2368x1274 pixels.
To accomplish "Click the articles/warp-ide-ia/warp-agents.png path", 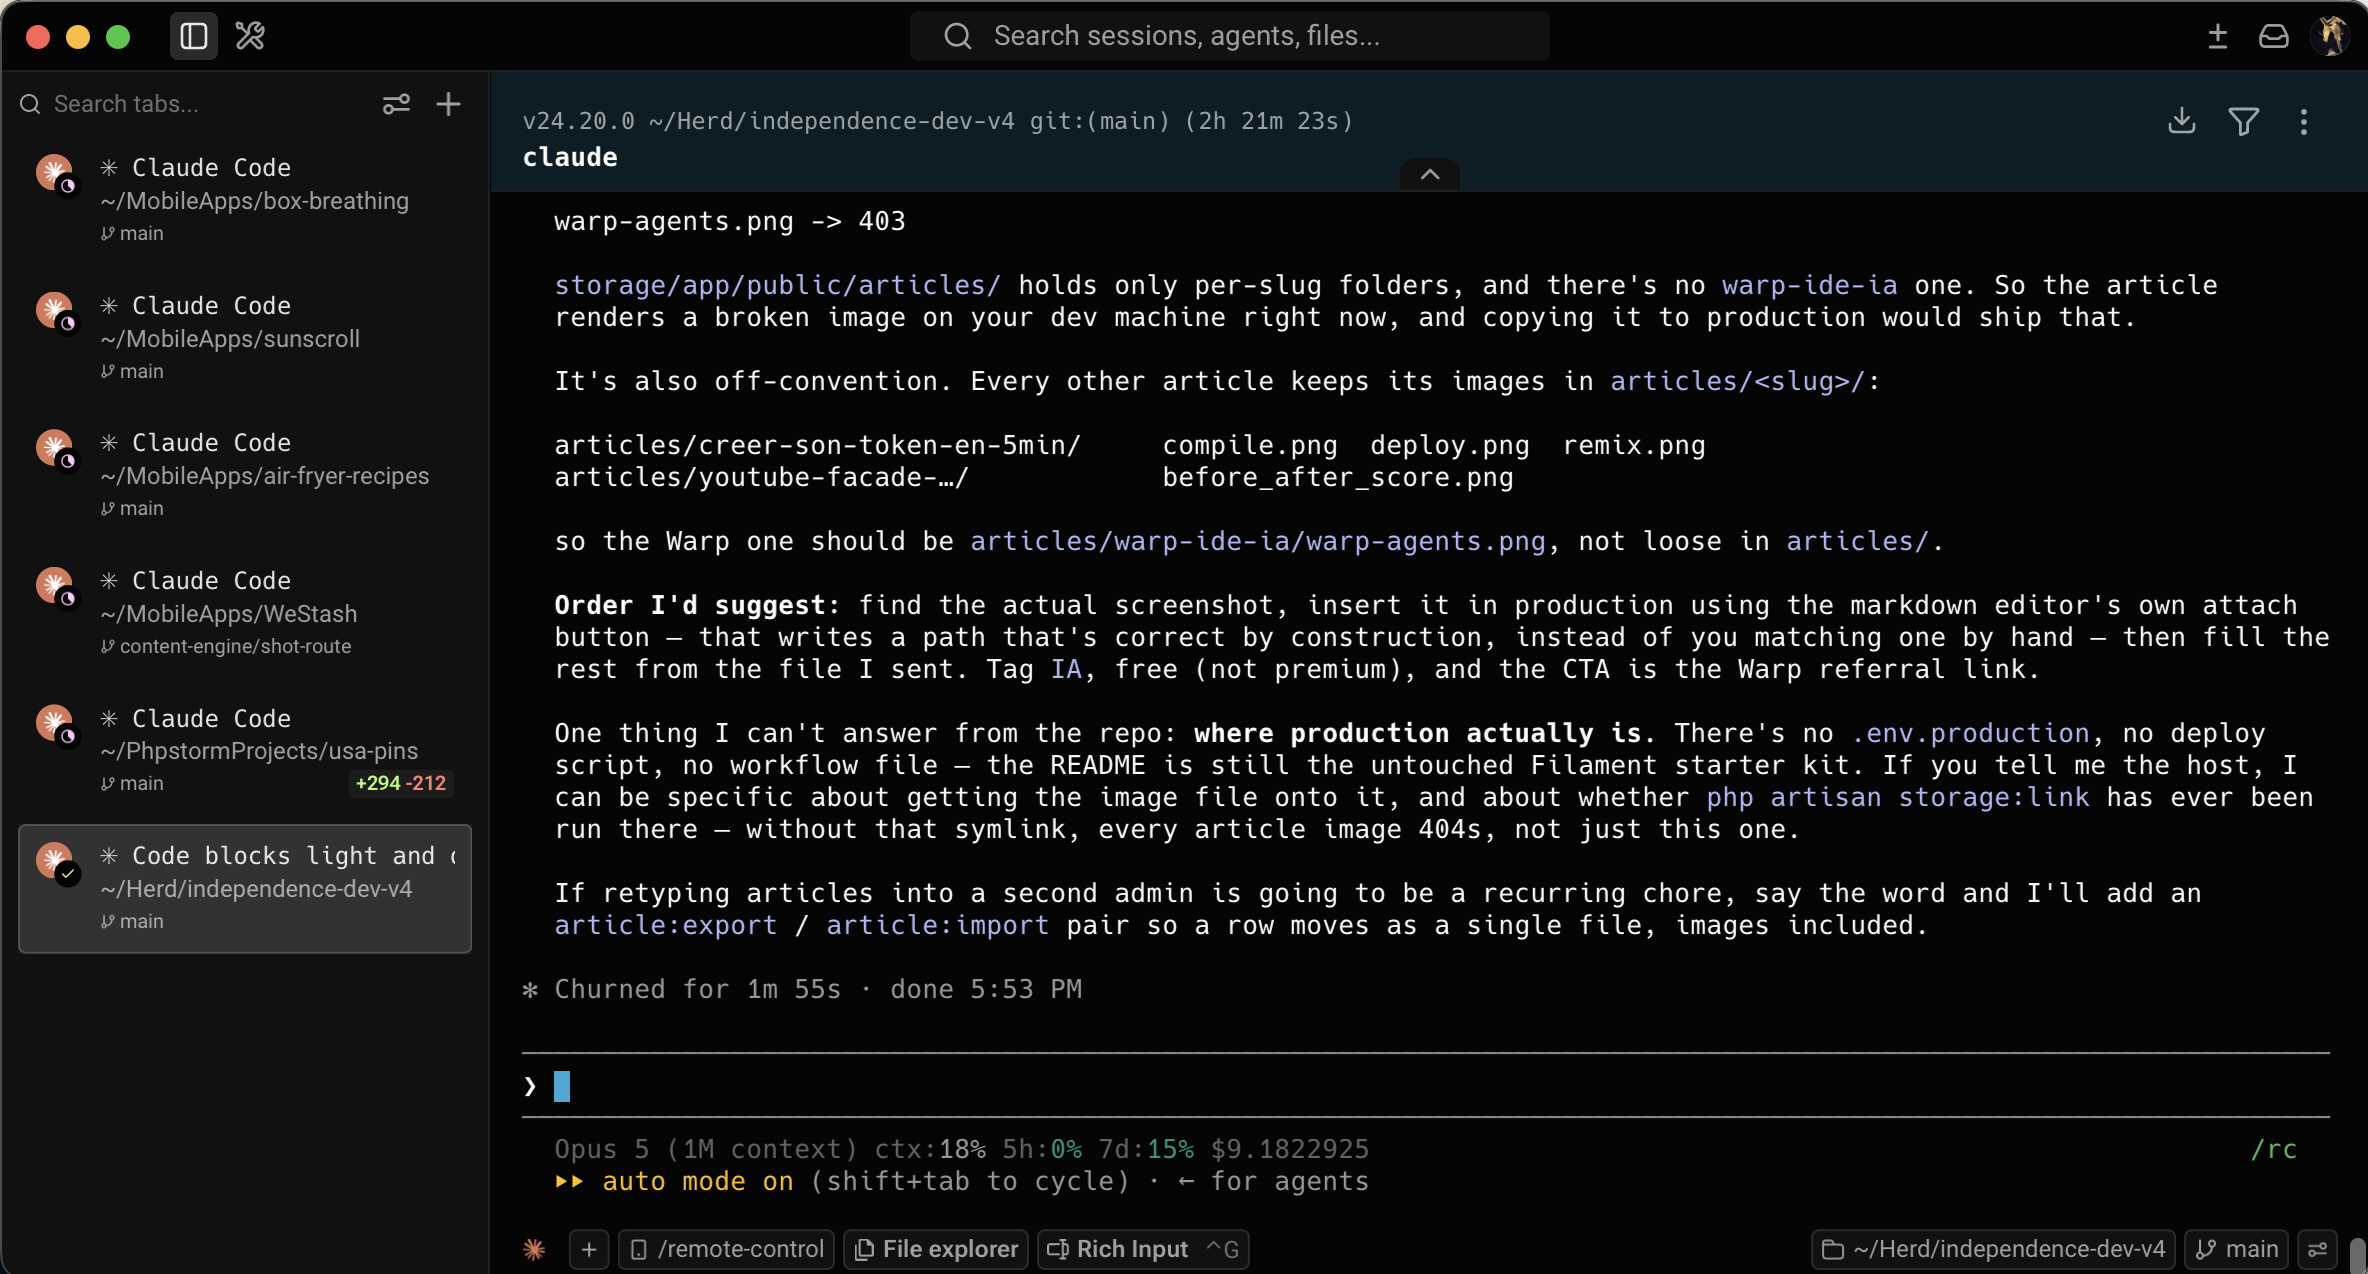I will [1258, 541].
